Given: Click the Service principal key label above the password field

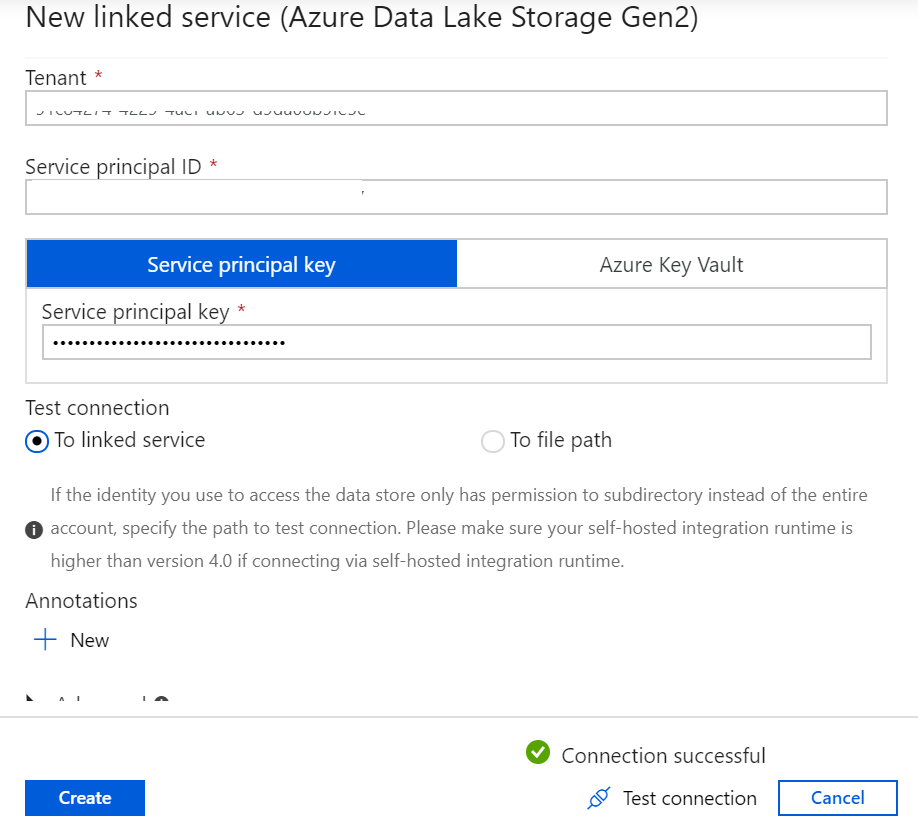Looking at the screenshot, I should [135, 312].
